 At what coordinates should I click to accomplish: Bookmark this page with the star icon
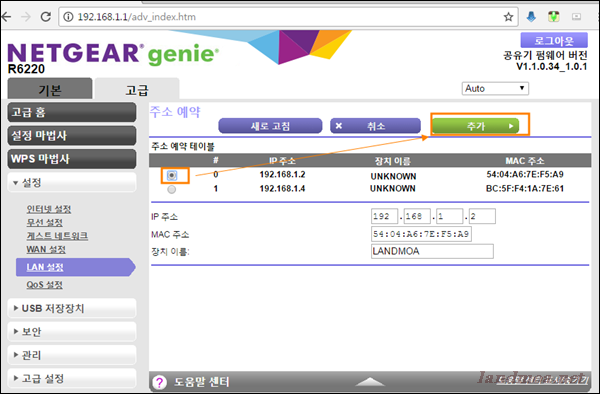(508, 17)
